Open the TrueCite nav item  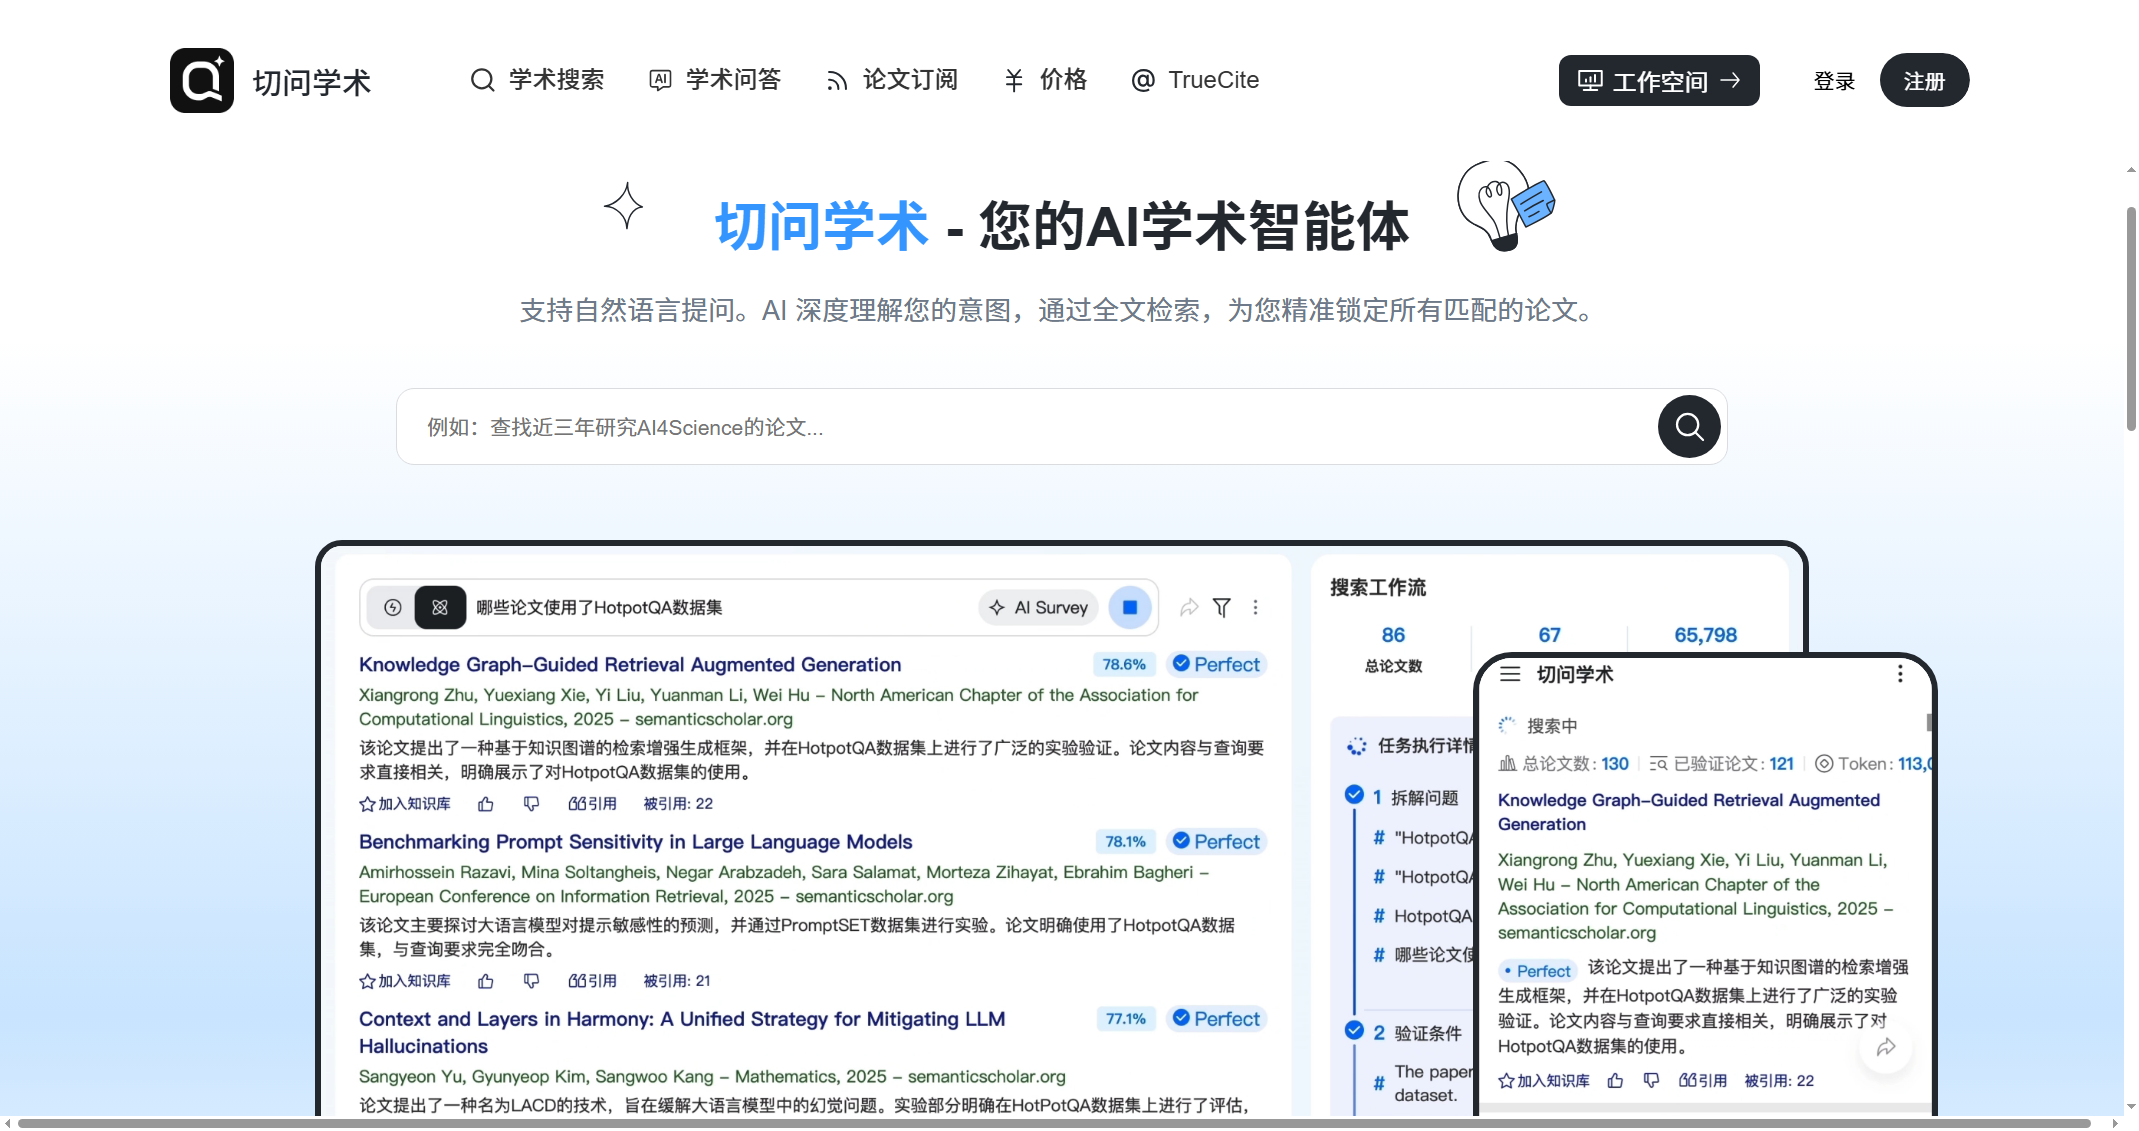(x=1195, y=80)
